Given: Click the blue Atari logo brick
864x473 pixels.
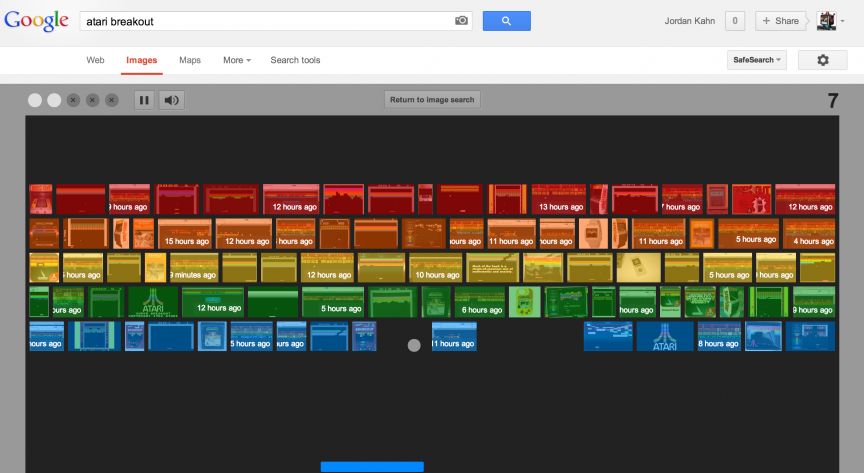Looking at the screenshot, I should (x=664, y=337).
